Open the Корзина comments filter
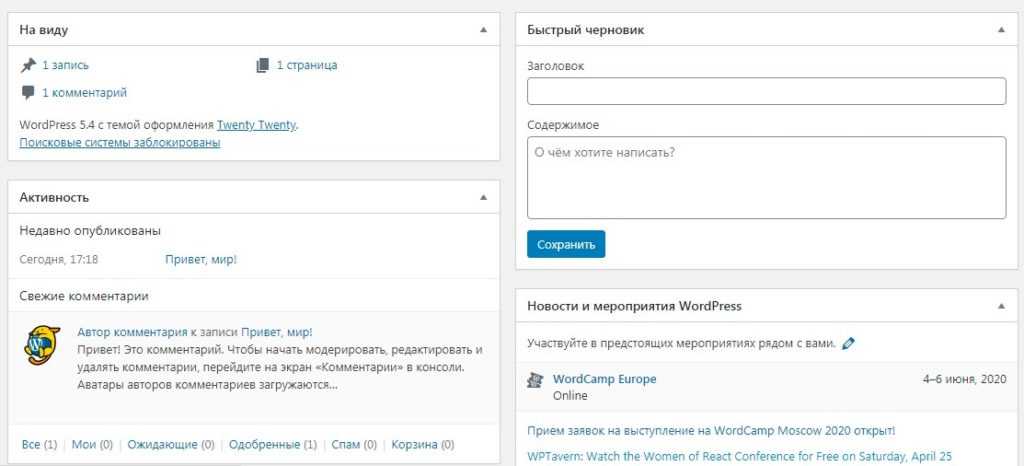The height and width of the screenshot is (466, 1024). (x=415, y=445)
